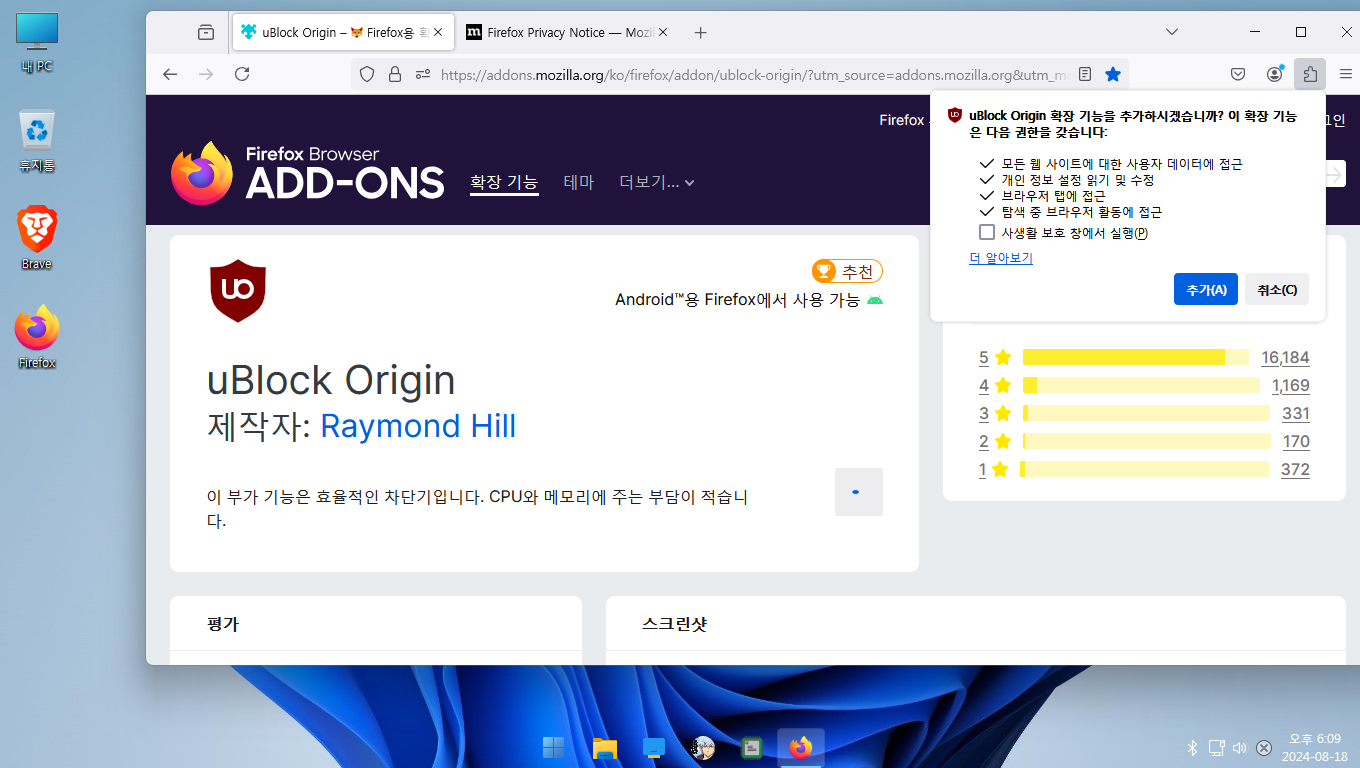Open the Raymond Hill author link
Image resolution: width=1360 pixels, height=768 pixels.
pos(418,426)
